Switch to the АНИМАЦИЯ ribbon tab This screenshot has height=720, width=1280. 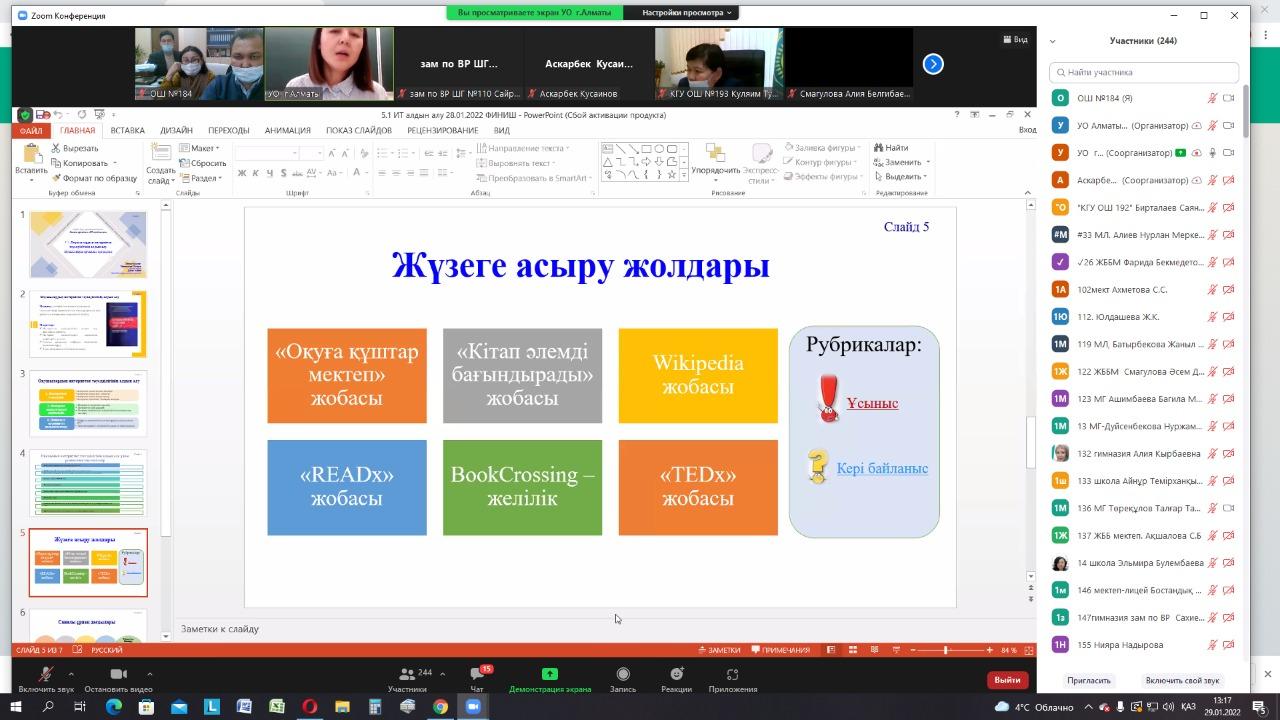pos(288,130)
